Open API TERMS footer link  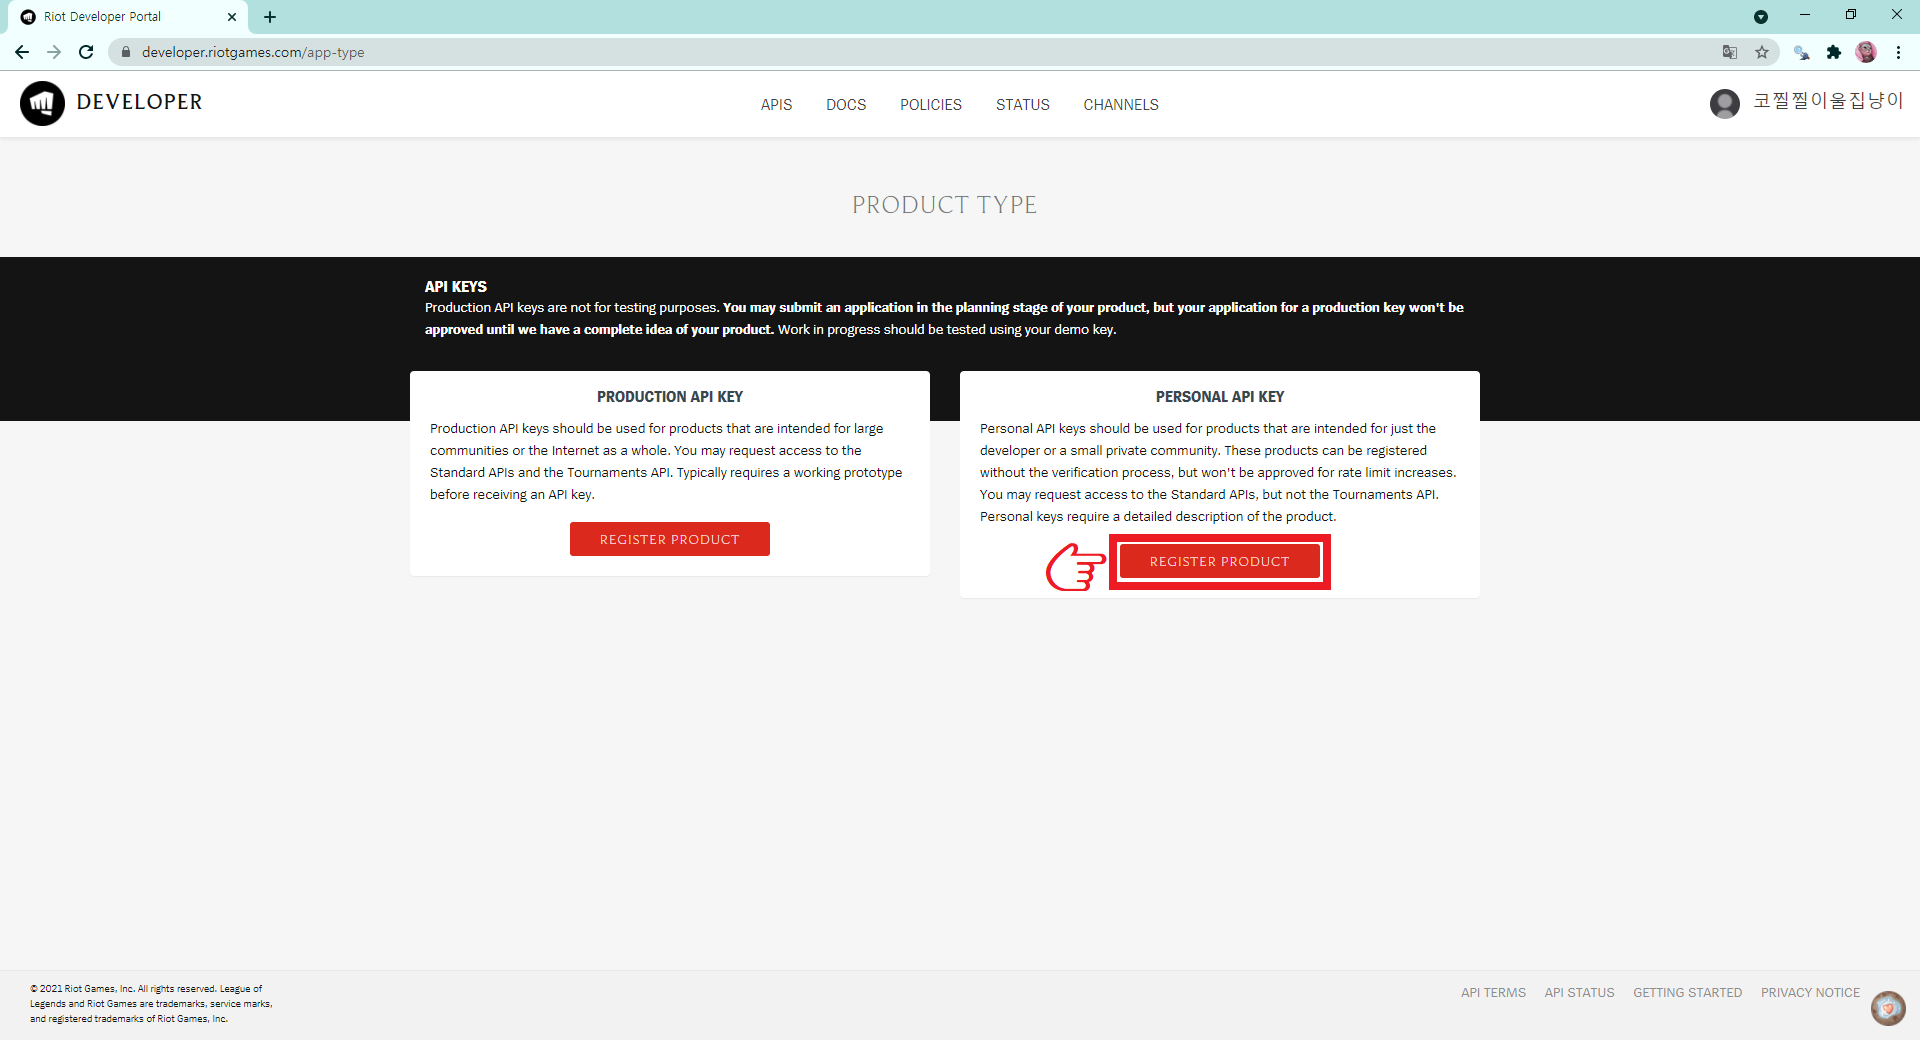1493,993
